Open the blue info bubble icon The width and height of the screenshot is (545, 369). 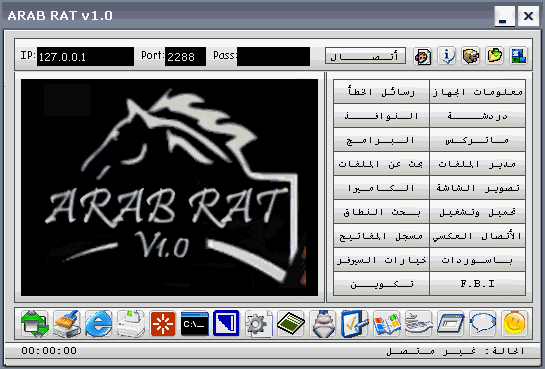tap(447, 56)
